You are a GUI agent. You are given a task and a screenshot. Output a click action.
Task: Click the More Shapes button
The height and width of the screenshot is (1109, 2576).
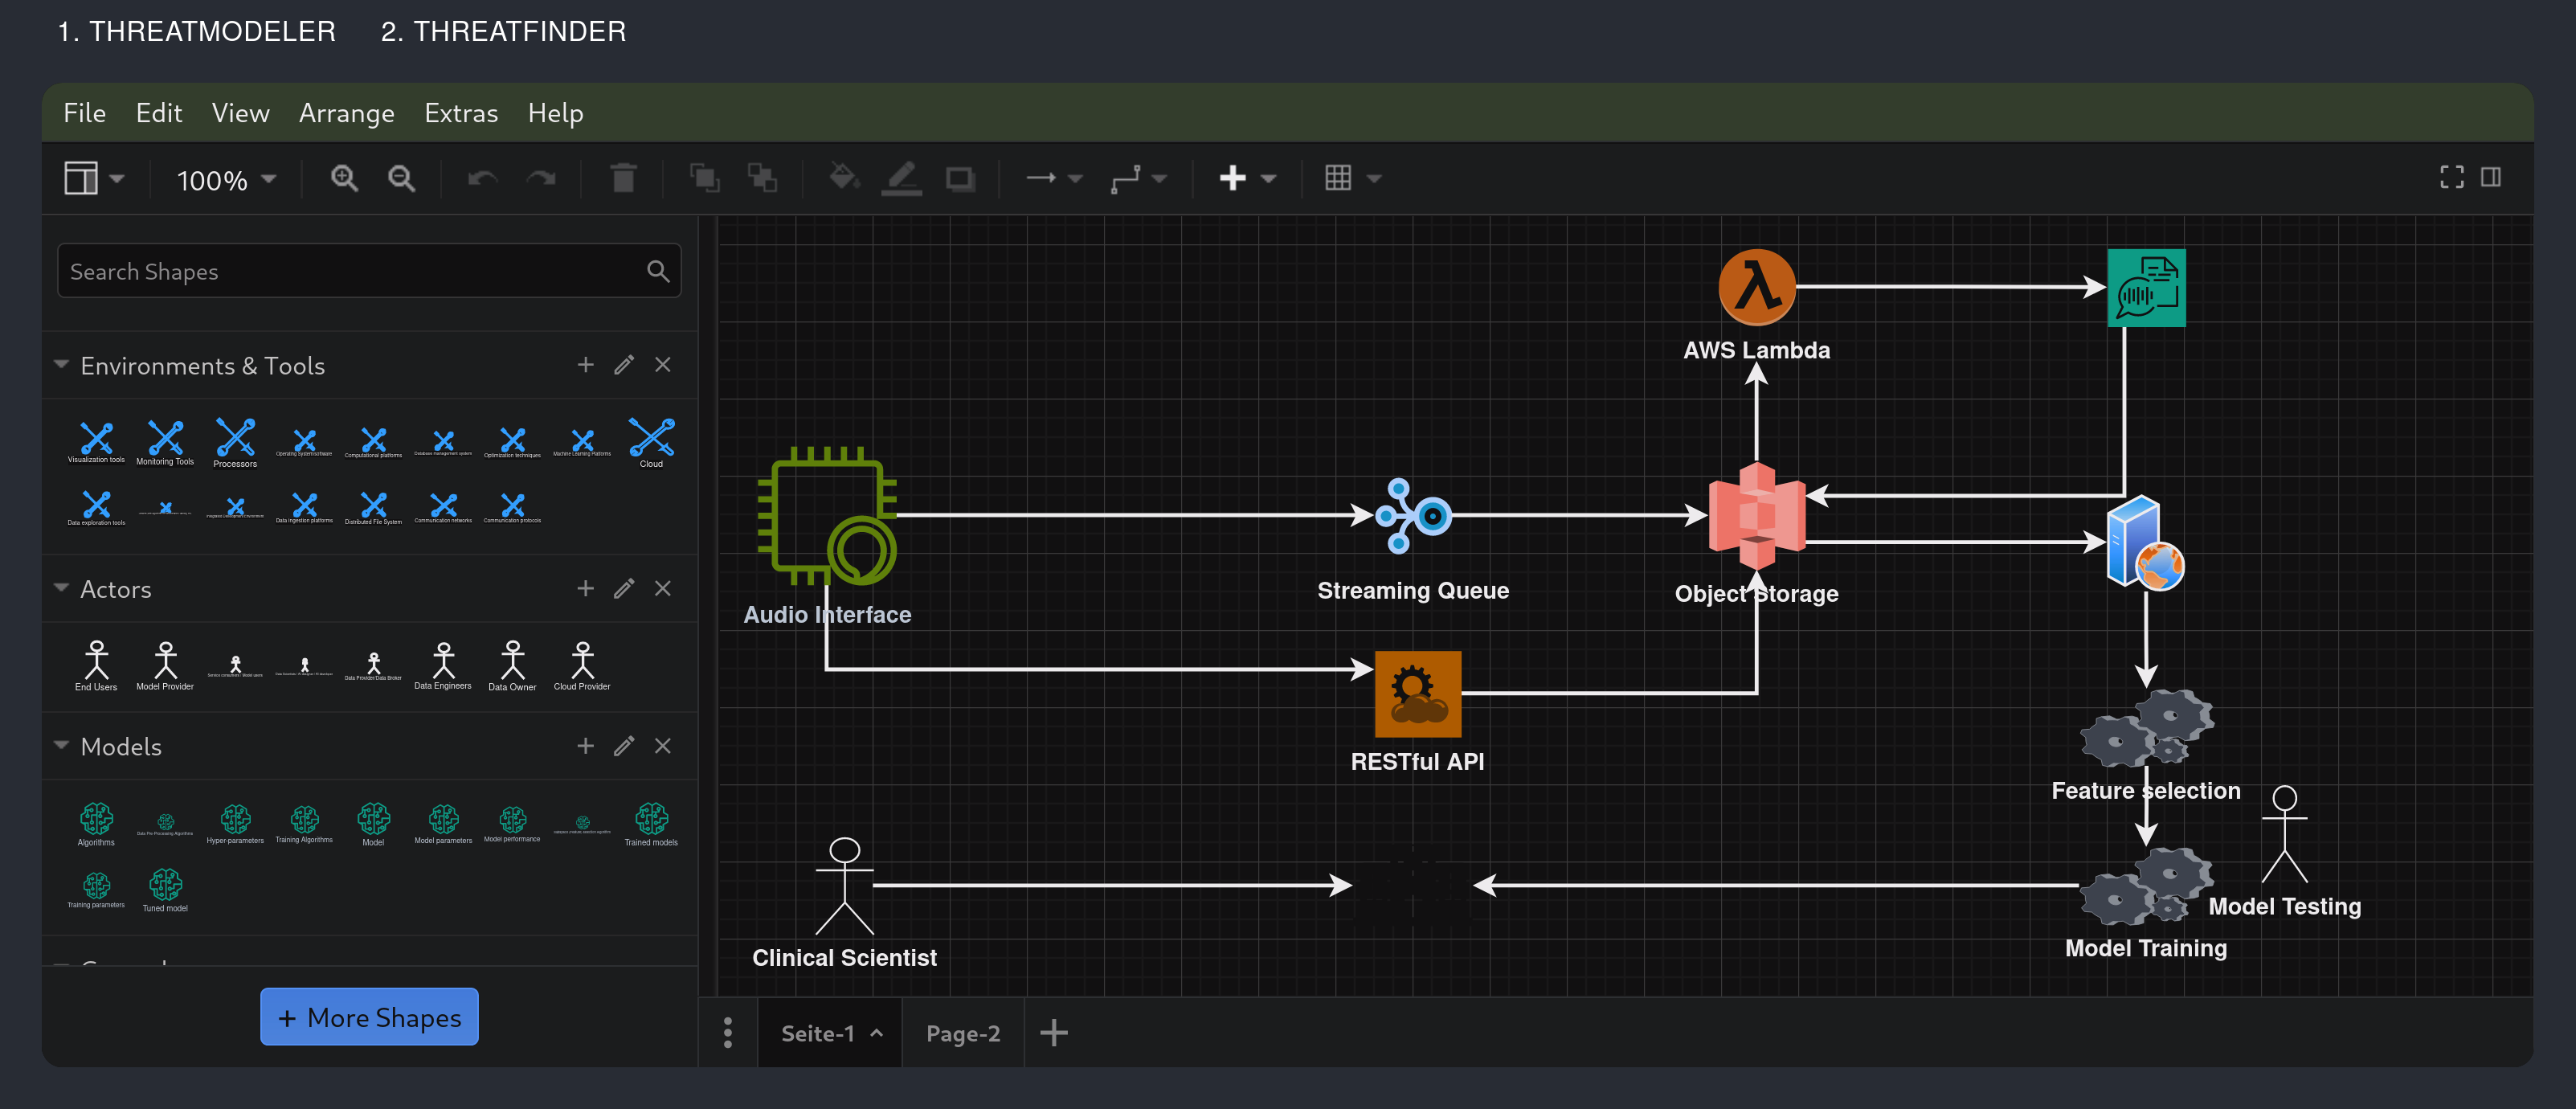[369, 1017]
